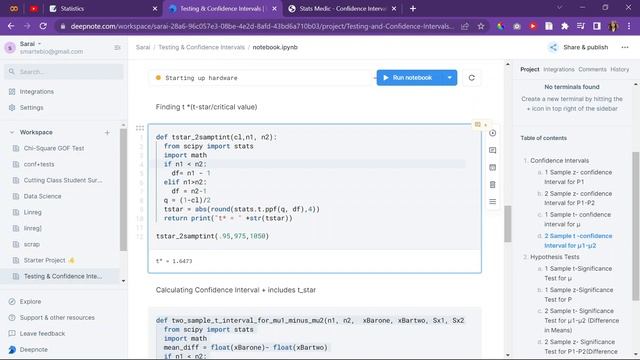Open the code cell's more-actions menu

click(493, 202)
